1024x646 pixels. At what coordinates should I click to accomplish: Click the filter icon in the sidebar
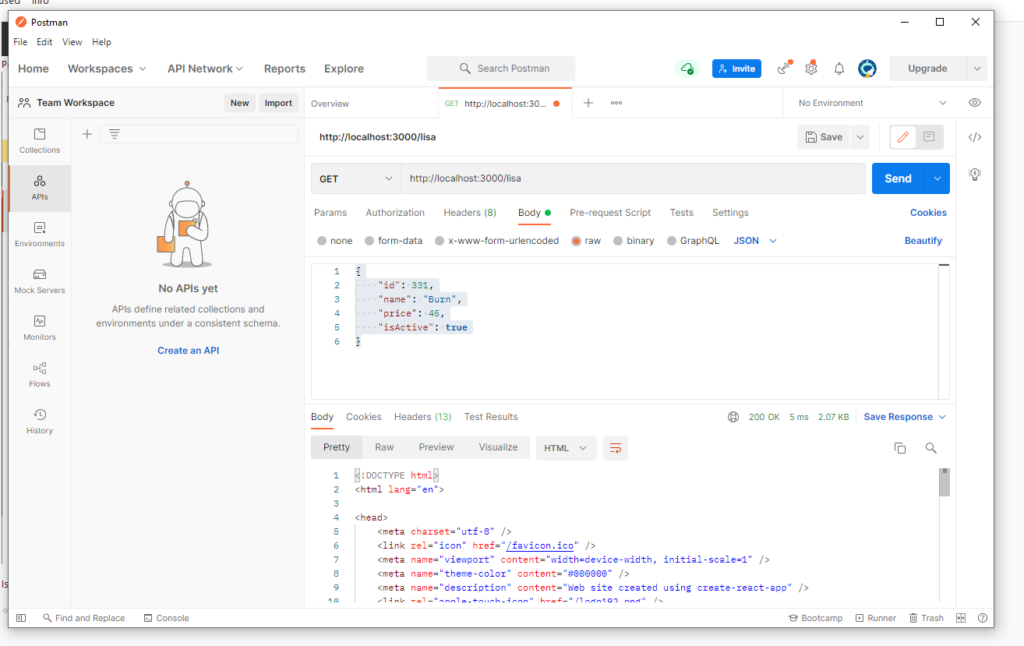114,134
